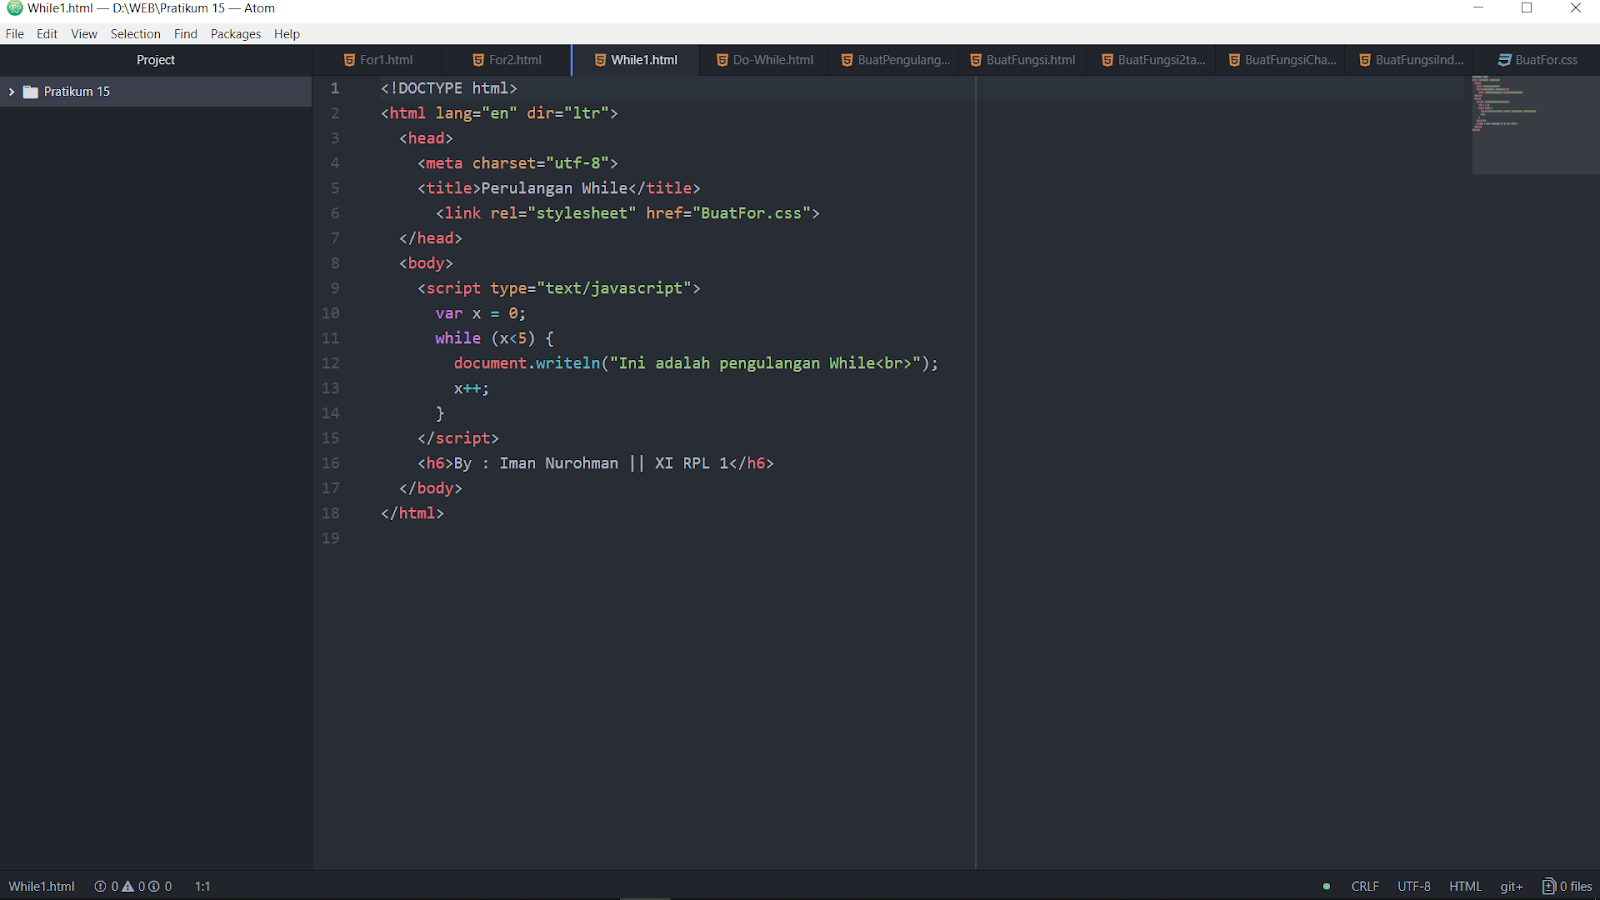Change line ending by clicking CRLF
1600x900 pixels.
(1364, 886)
